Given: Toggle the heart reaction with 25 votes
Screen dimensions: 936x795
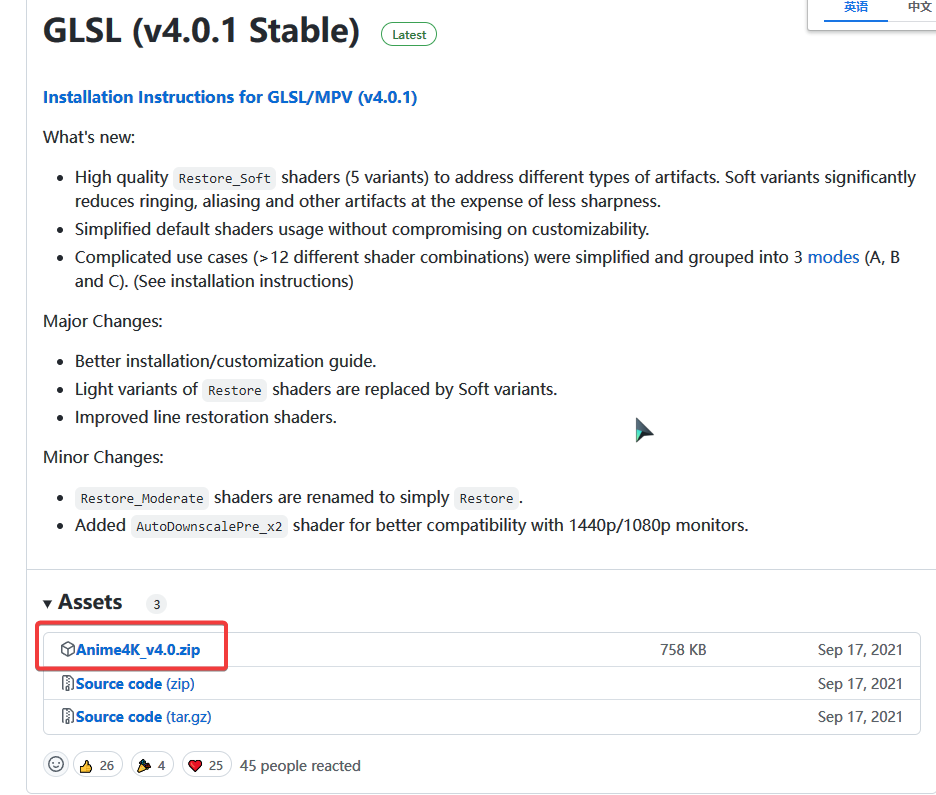Looking at the screenshot, I should (x=206, y=765).
